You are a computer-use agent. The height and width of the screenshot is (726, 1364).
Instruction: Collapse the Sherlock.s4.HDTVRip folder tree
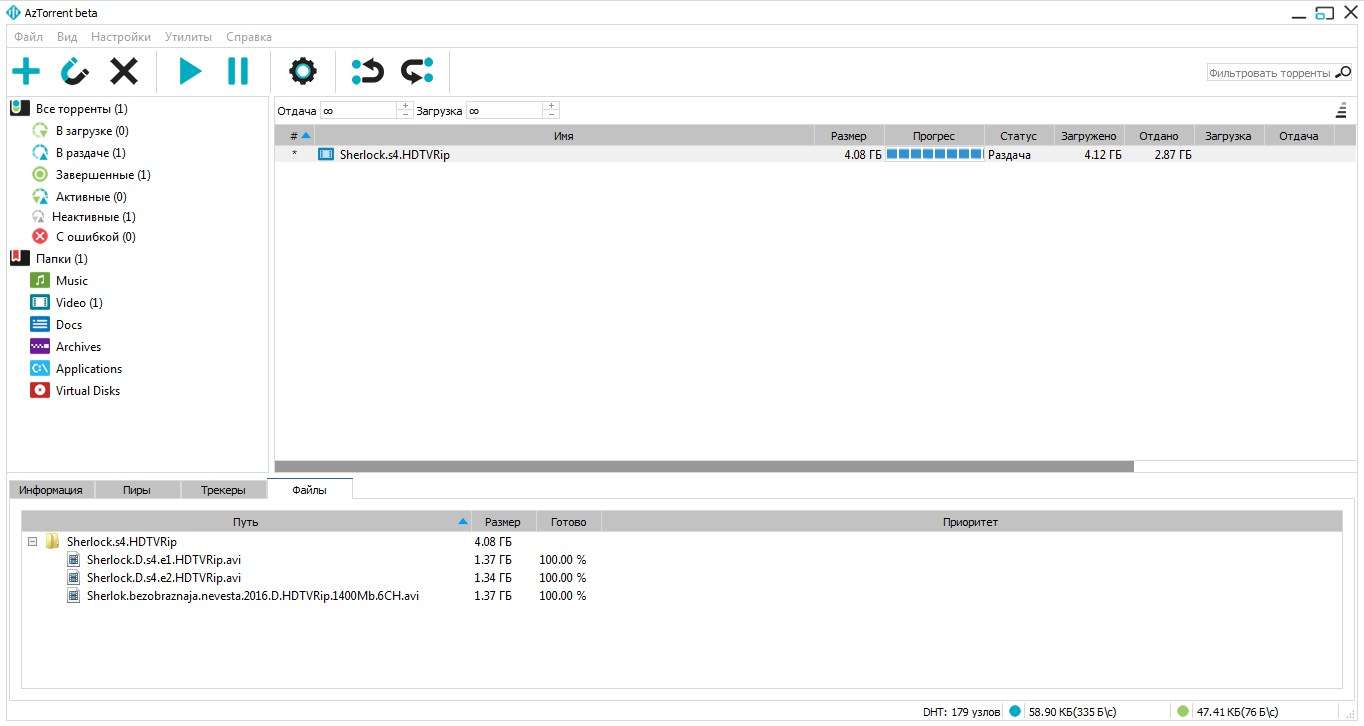[x=33, y=542]
